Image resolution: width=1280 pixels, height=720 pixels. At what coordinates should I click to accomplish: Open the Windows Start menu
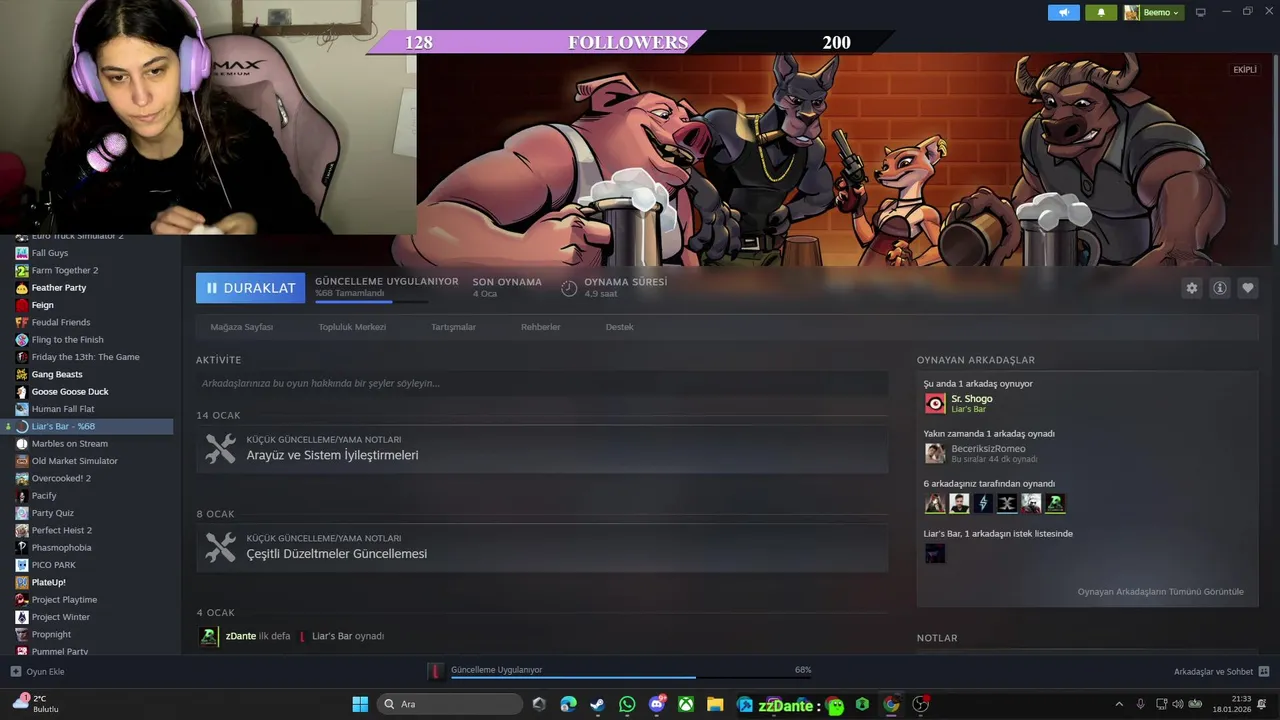(360, 704)
